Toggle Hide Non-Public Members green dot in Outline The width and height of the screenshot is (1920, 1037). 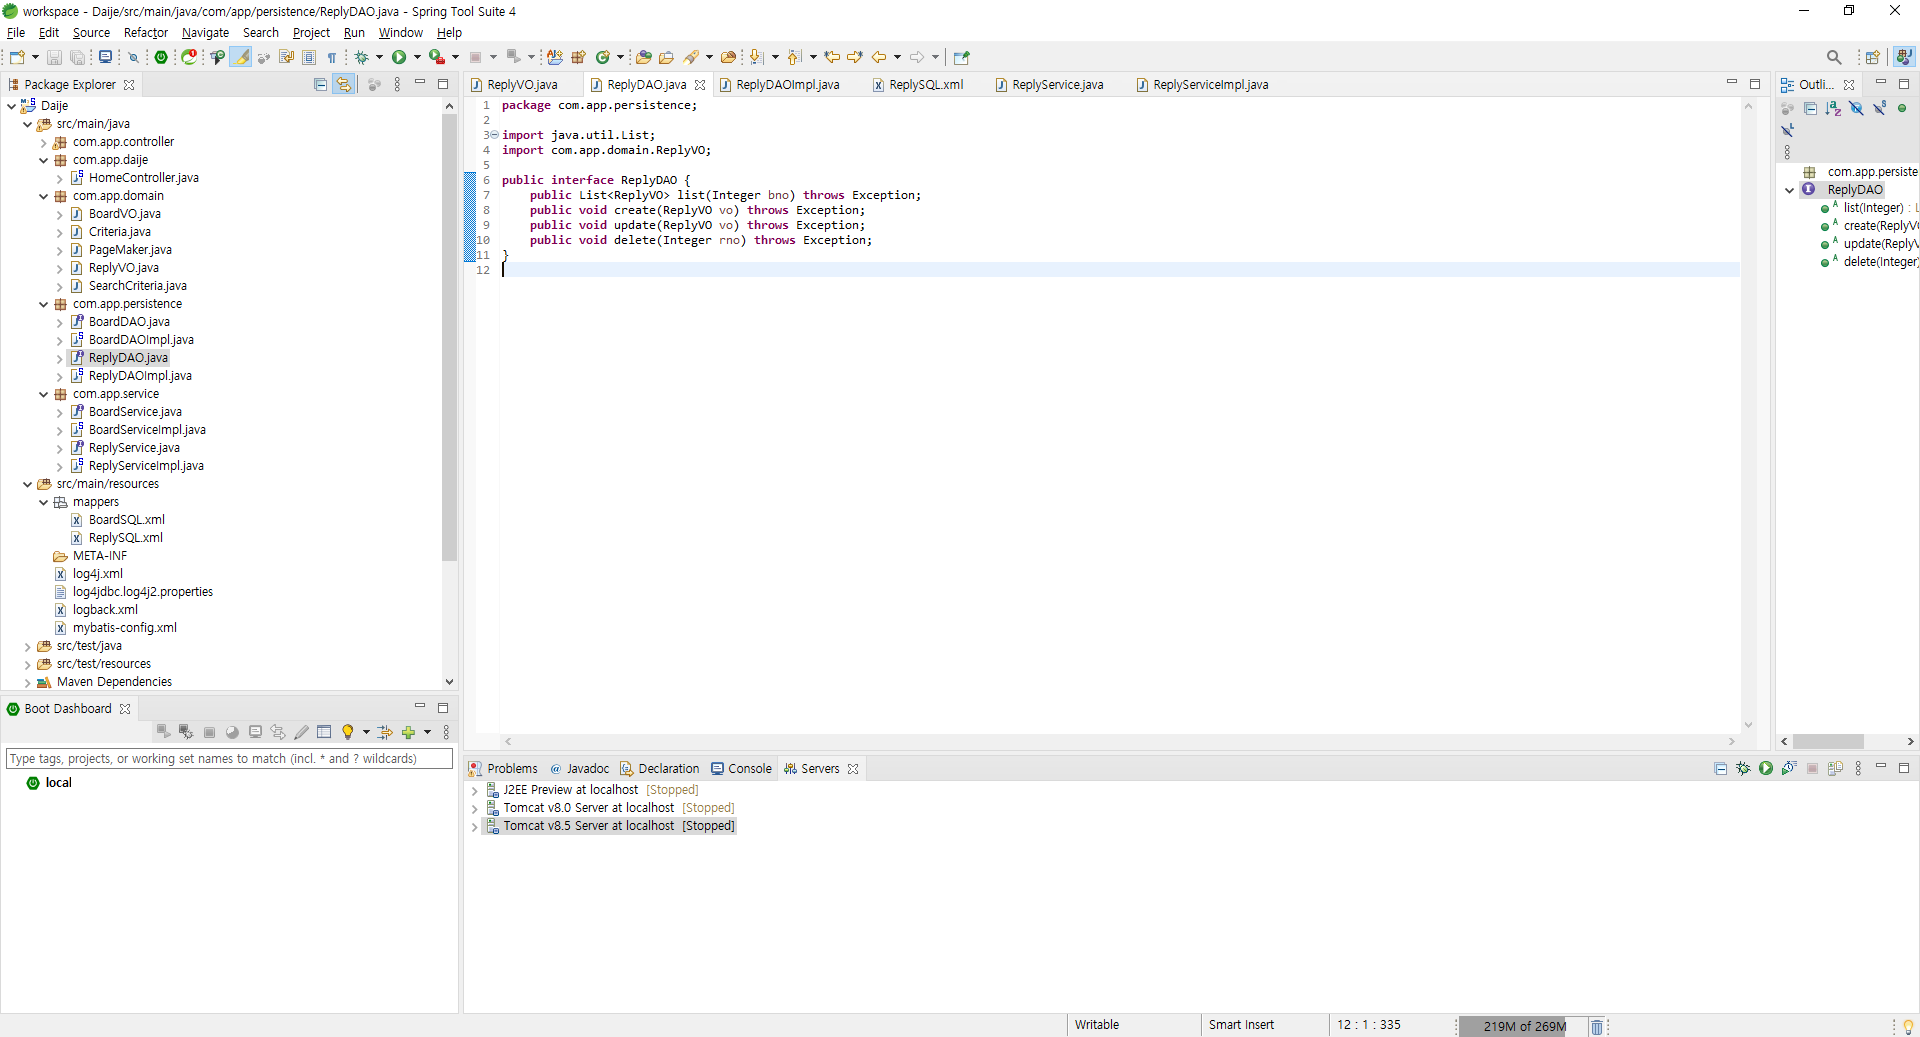click(1902, 108)
